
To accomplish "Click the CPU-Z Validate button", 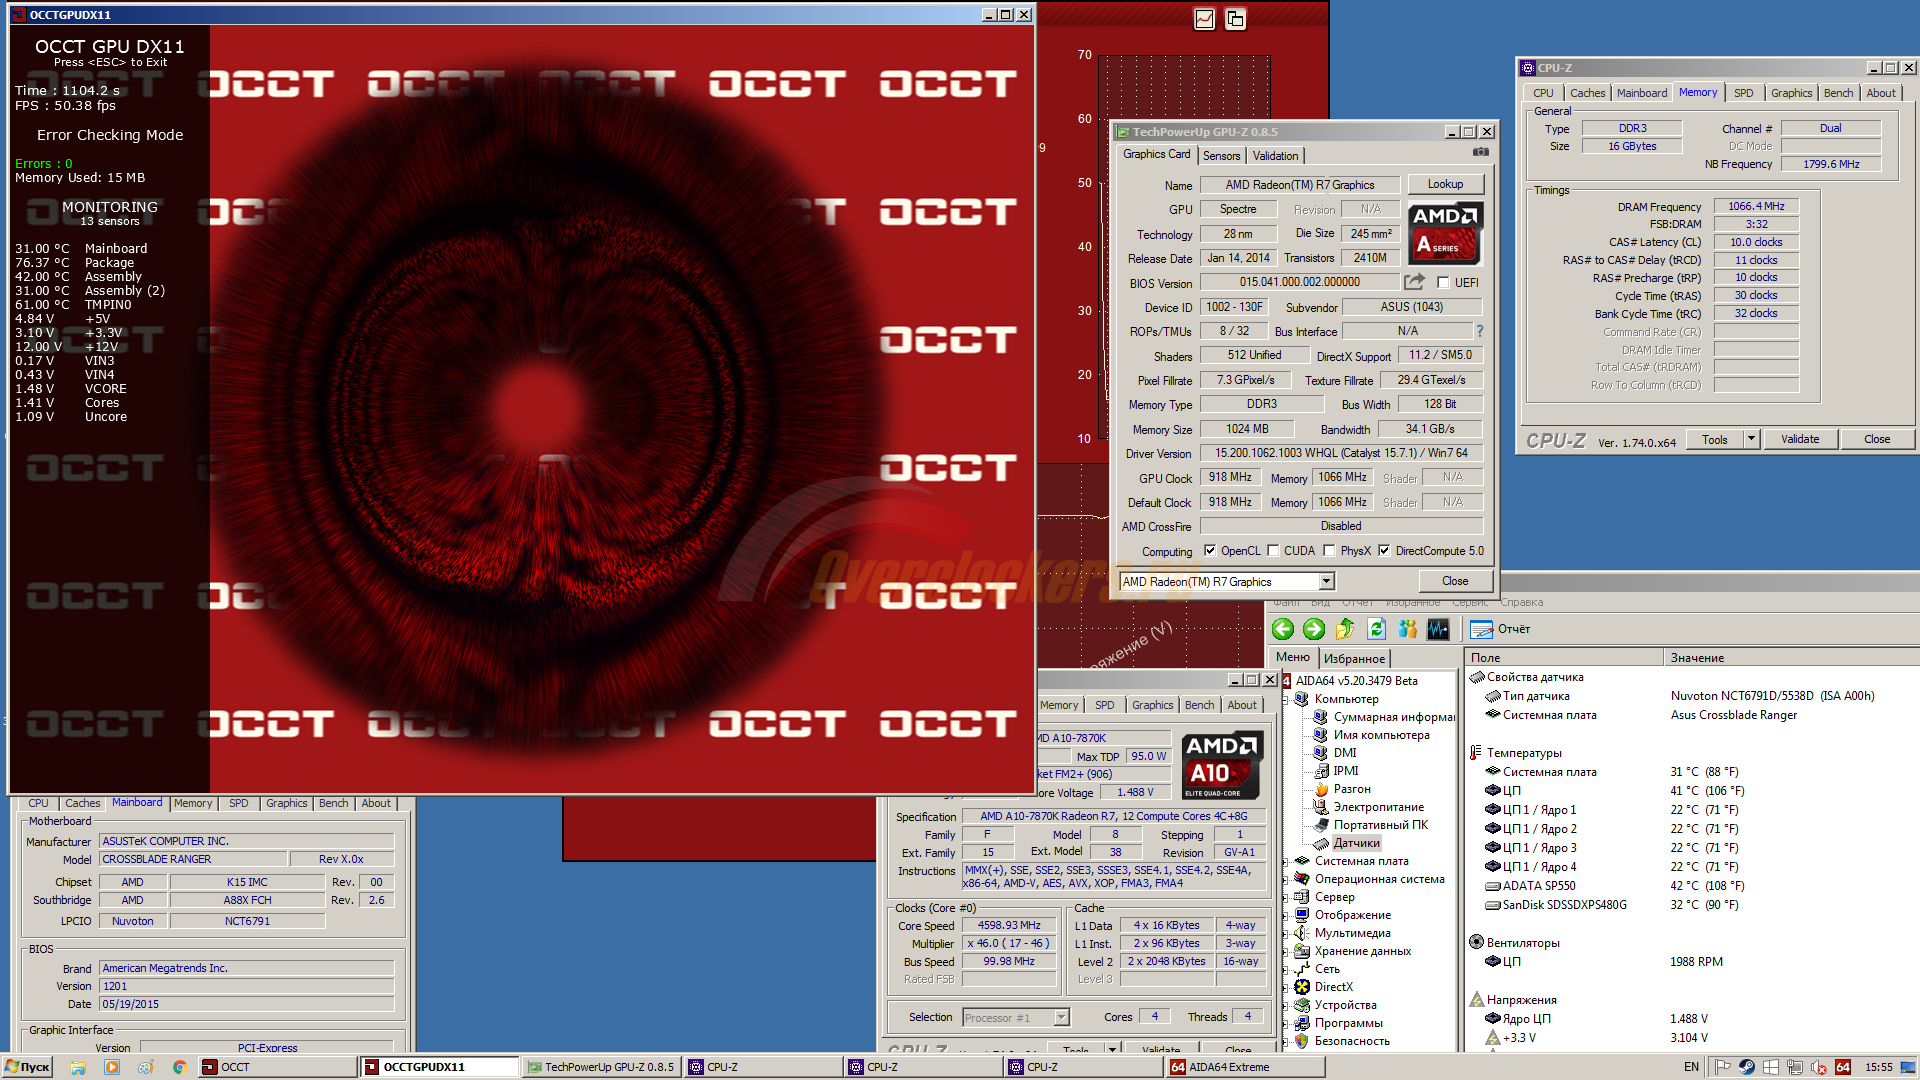I will 1800,439.
